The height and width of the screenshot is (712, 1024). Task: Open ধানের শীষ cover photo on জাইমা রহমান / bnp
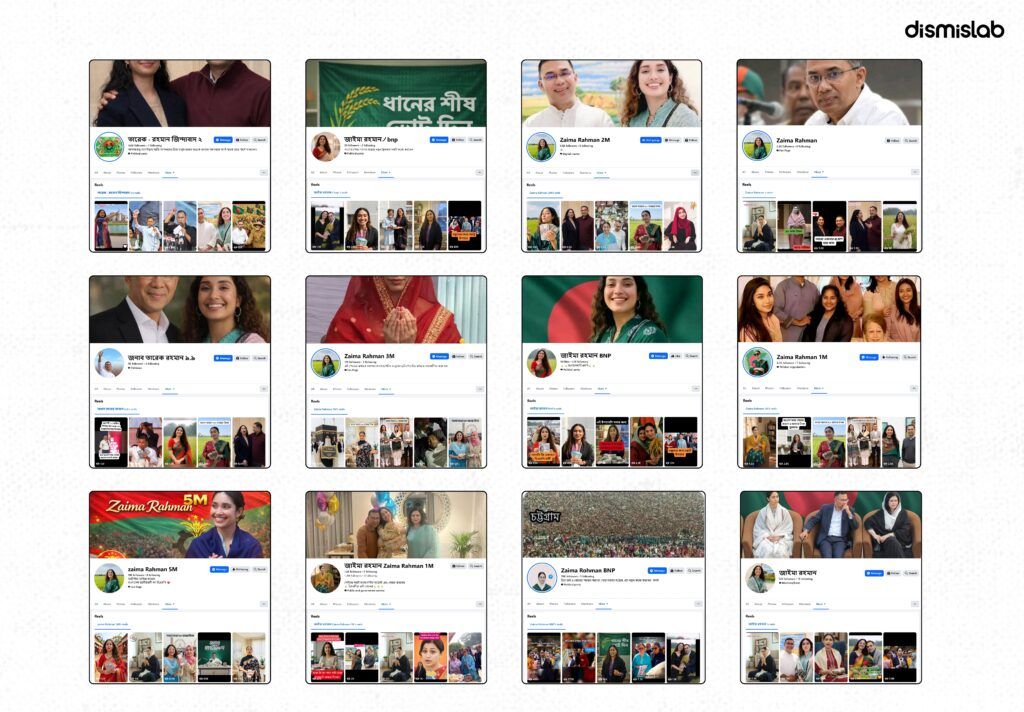click(x=396, y=93)
